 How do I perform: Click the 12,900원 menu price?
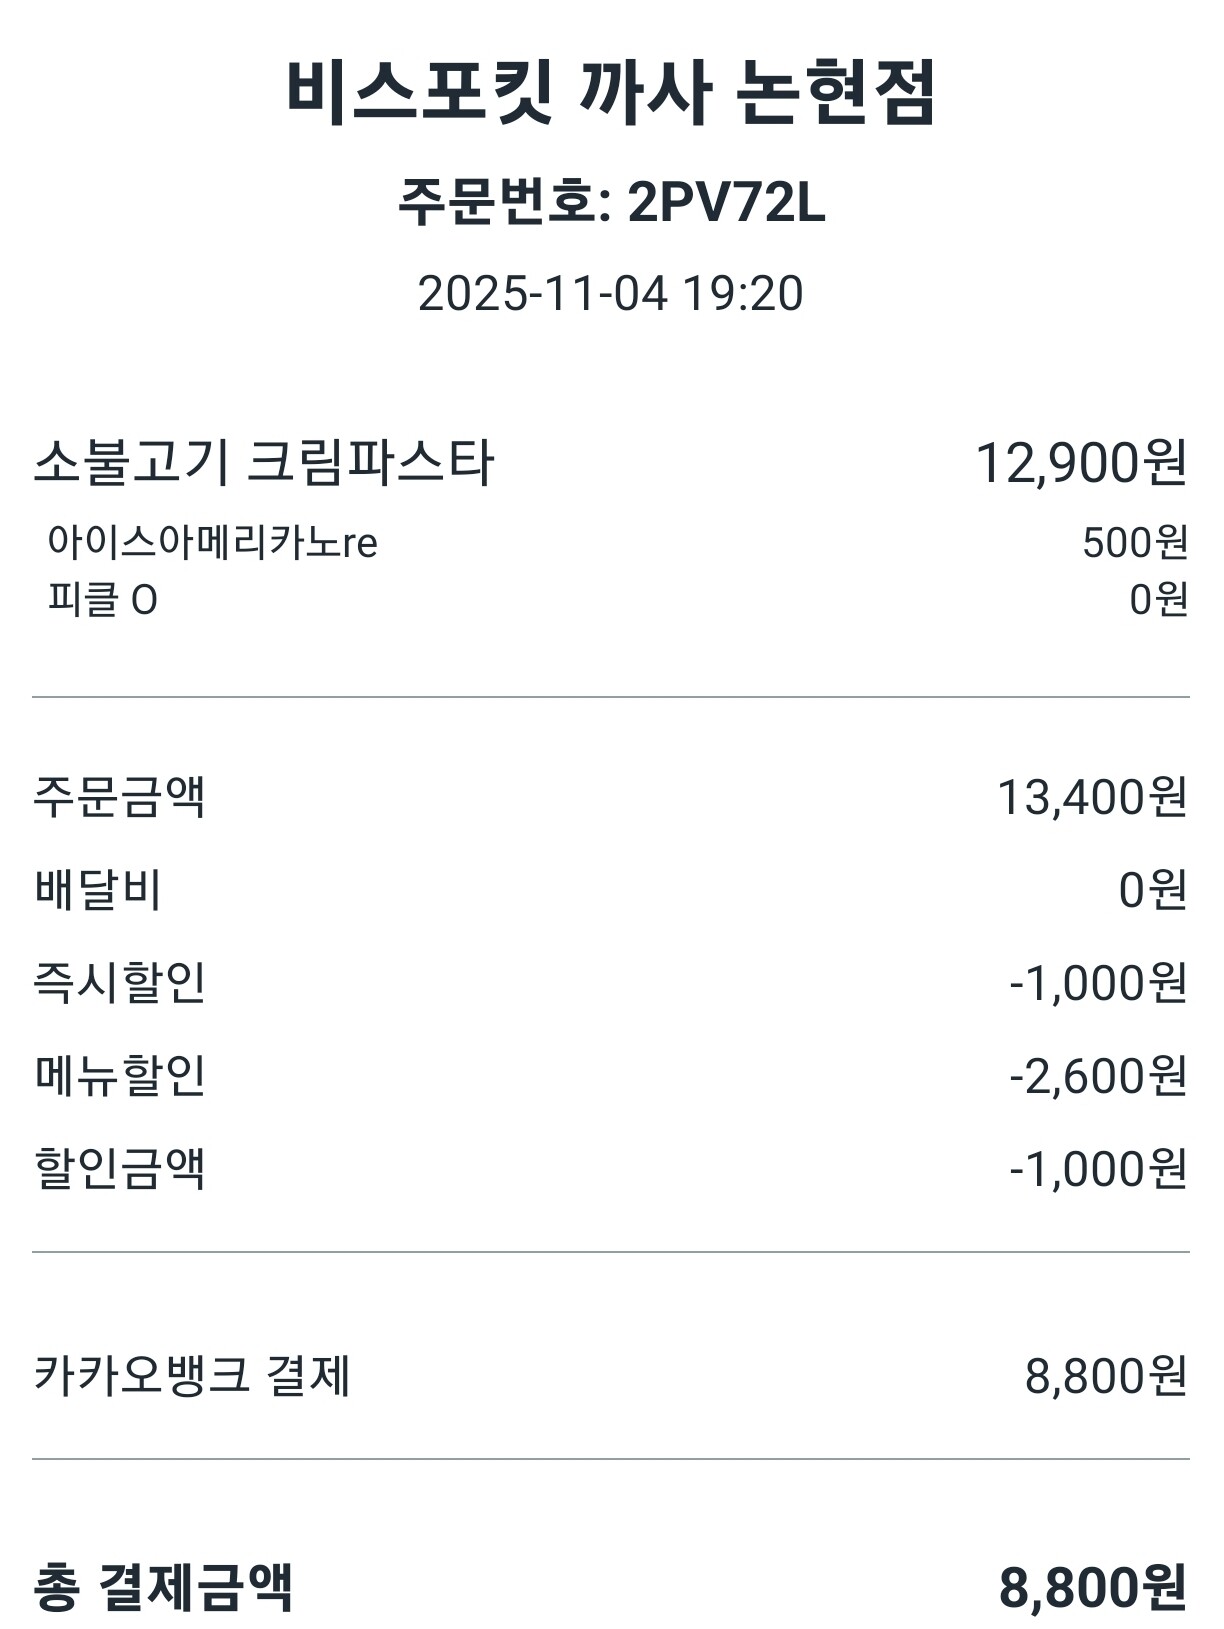[1081, 463]
